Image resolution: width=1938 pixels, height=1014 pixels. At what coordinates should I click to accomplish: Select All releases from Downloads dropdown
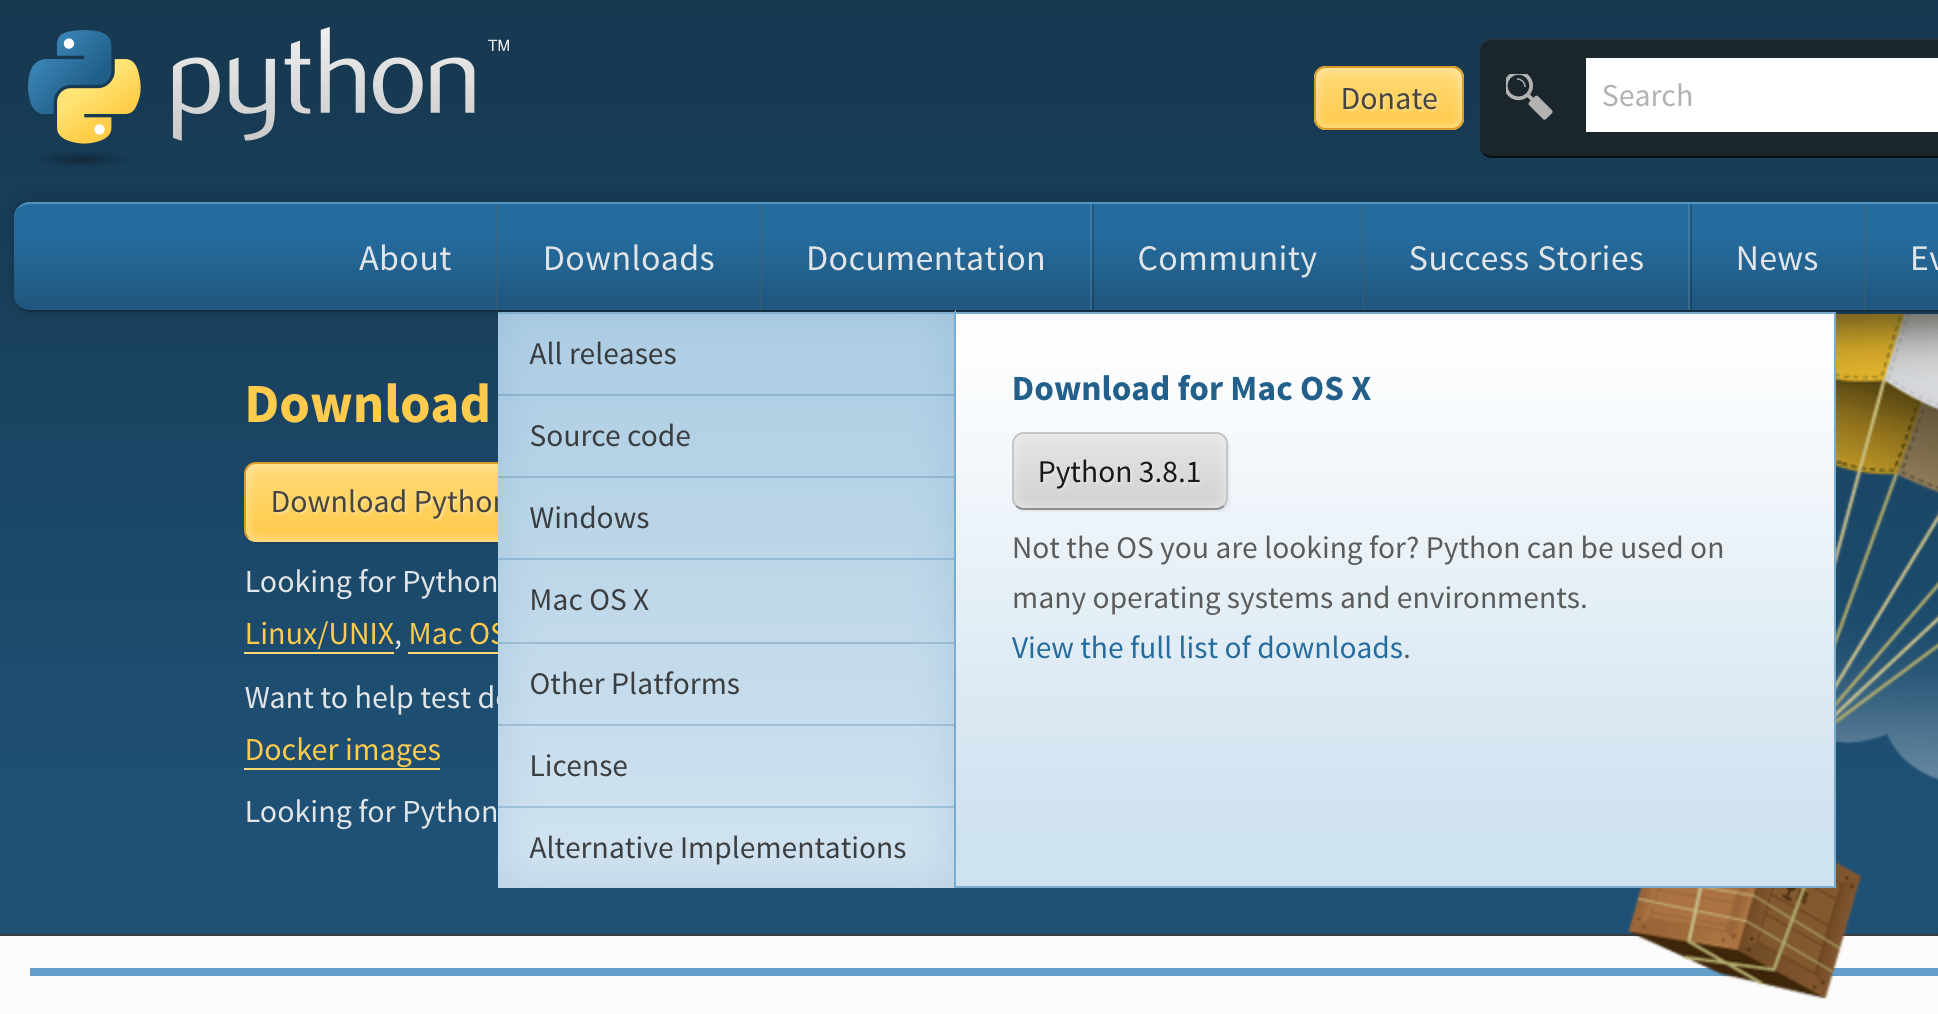[726, 354]
